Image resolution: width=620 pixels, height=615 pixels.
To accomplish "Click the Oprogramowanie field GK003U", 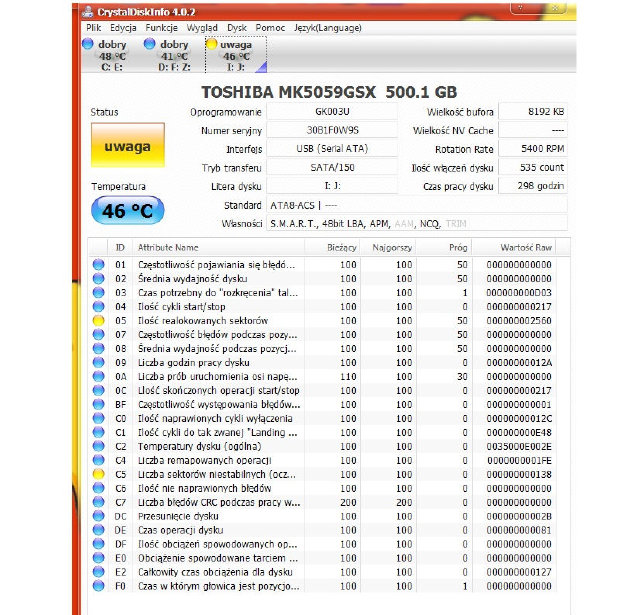I will tap(332, 112).
